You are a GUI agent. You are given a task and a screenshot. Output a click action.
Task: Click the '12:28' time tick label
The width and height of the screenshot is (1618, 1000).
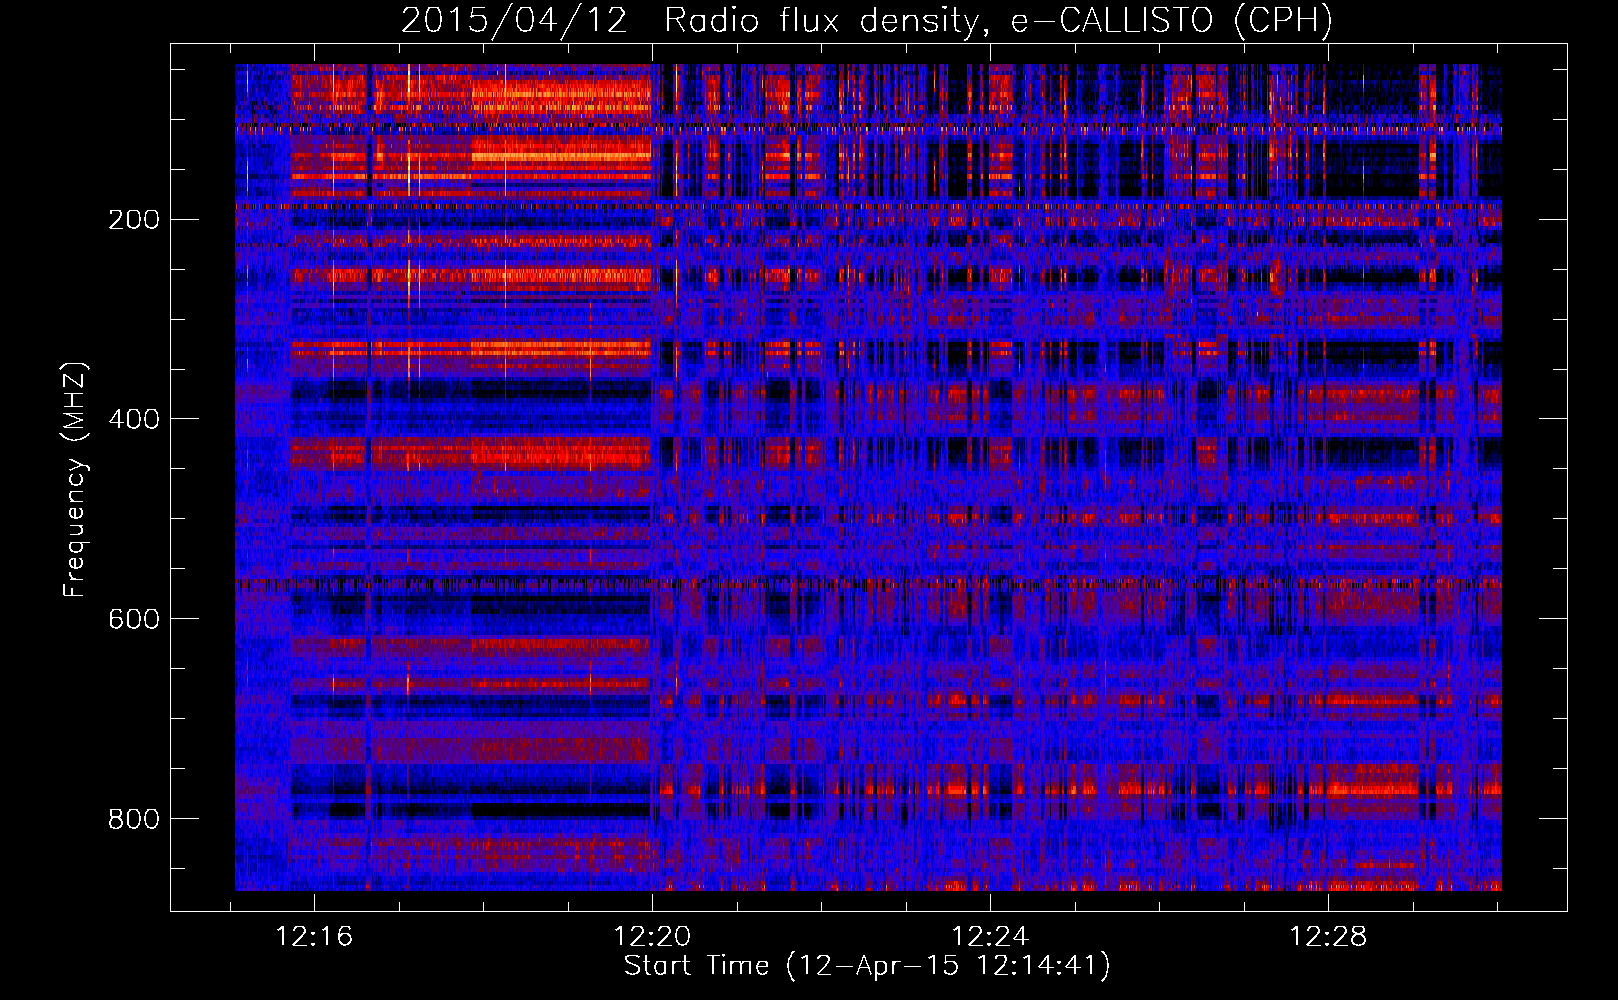1328,937
